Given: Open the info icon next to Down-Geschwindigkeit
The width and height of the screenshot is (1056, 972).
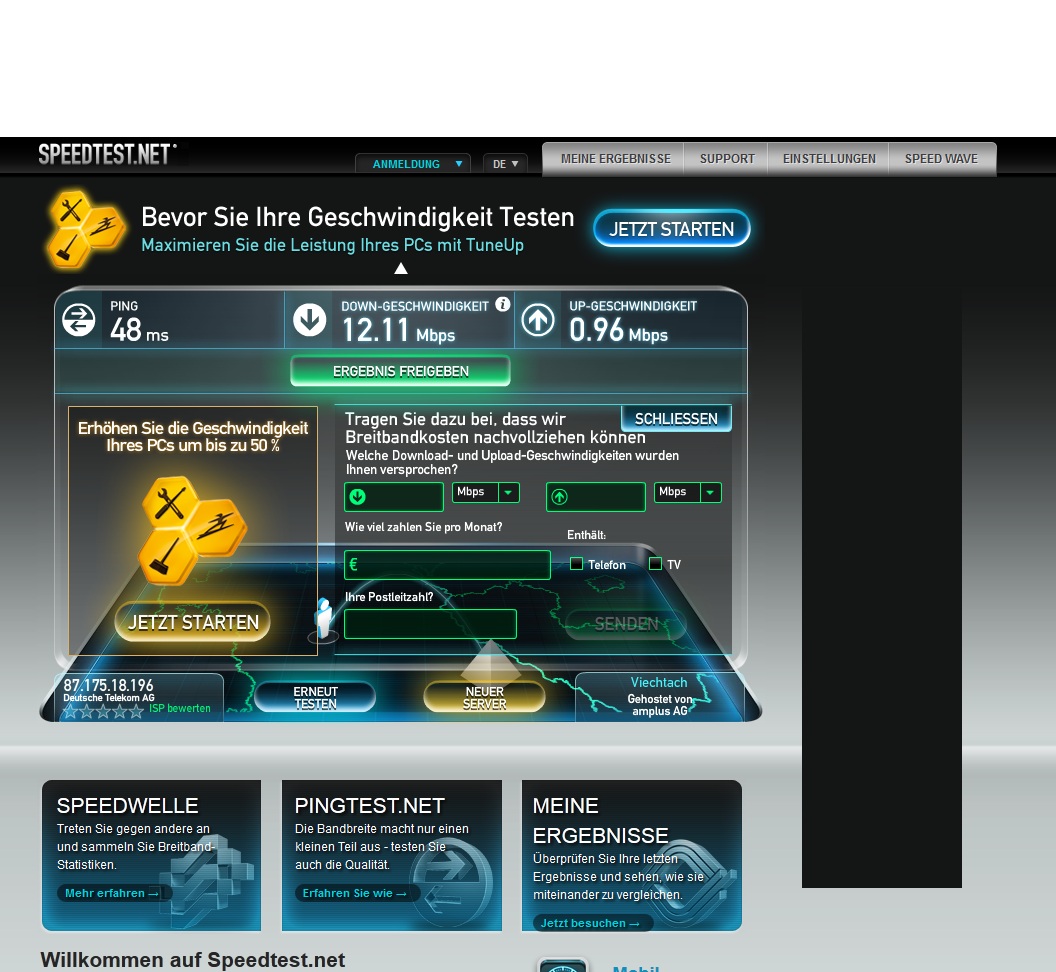Looking at the screenshot, I should click(x=502, y=304).
